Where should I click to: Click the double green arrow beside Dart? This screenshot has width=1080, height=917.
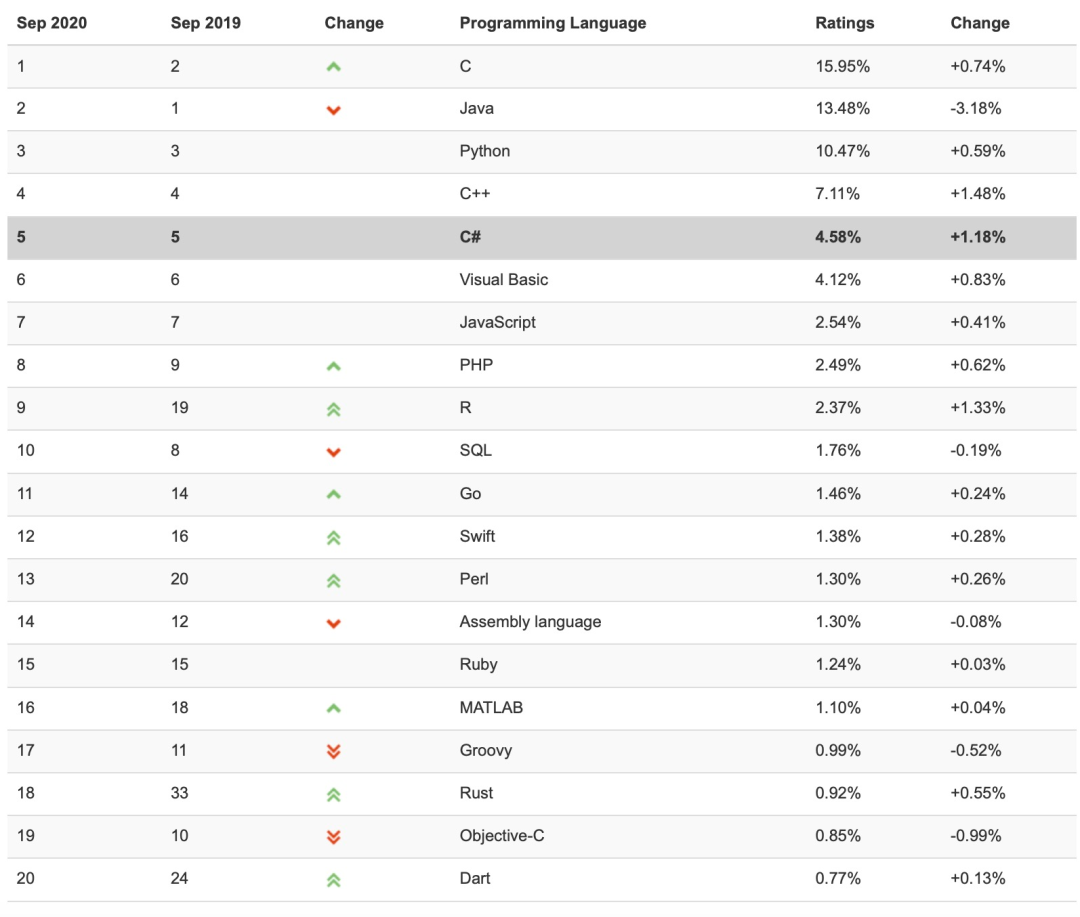coord(333,880)
